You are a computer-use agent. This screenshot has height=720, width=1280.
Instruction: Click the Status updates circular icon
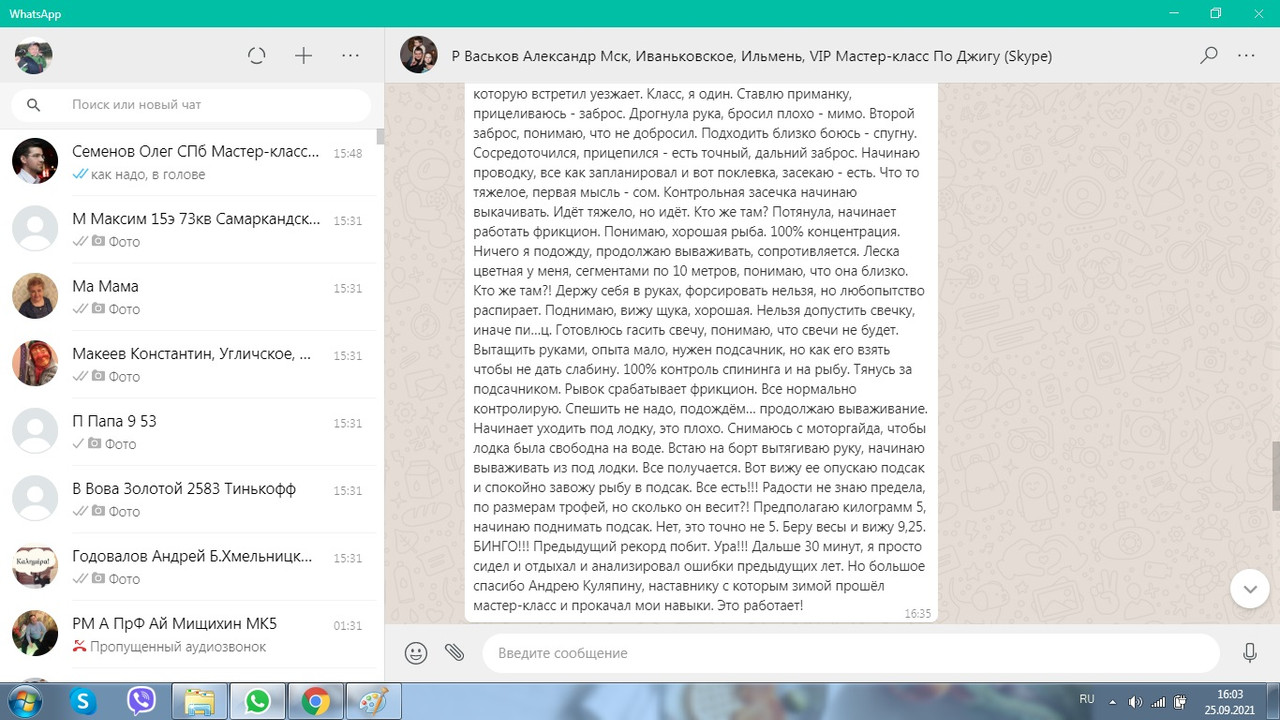[x=256, y=55]
